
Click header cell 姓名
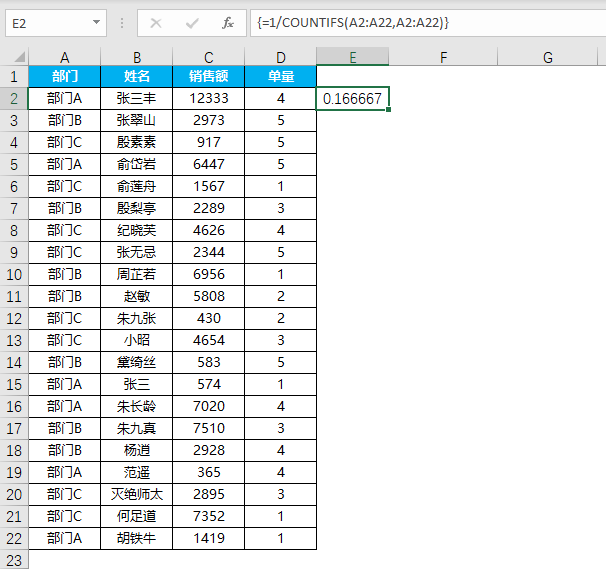click(136, 77)
